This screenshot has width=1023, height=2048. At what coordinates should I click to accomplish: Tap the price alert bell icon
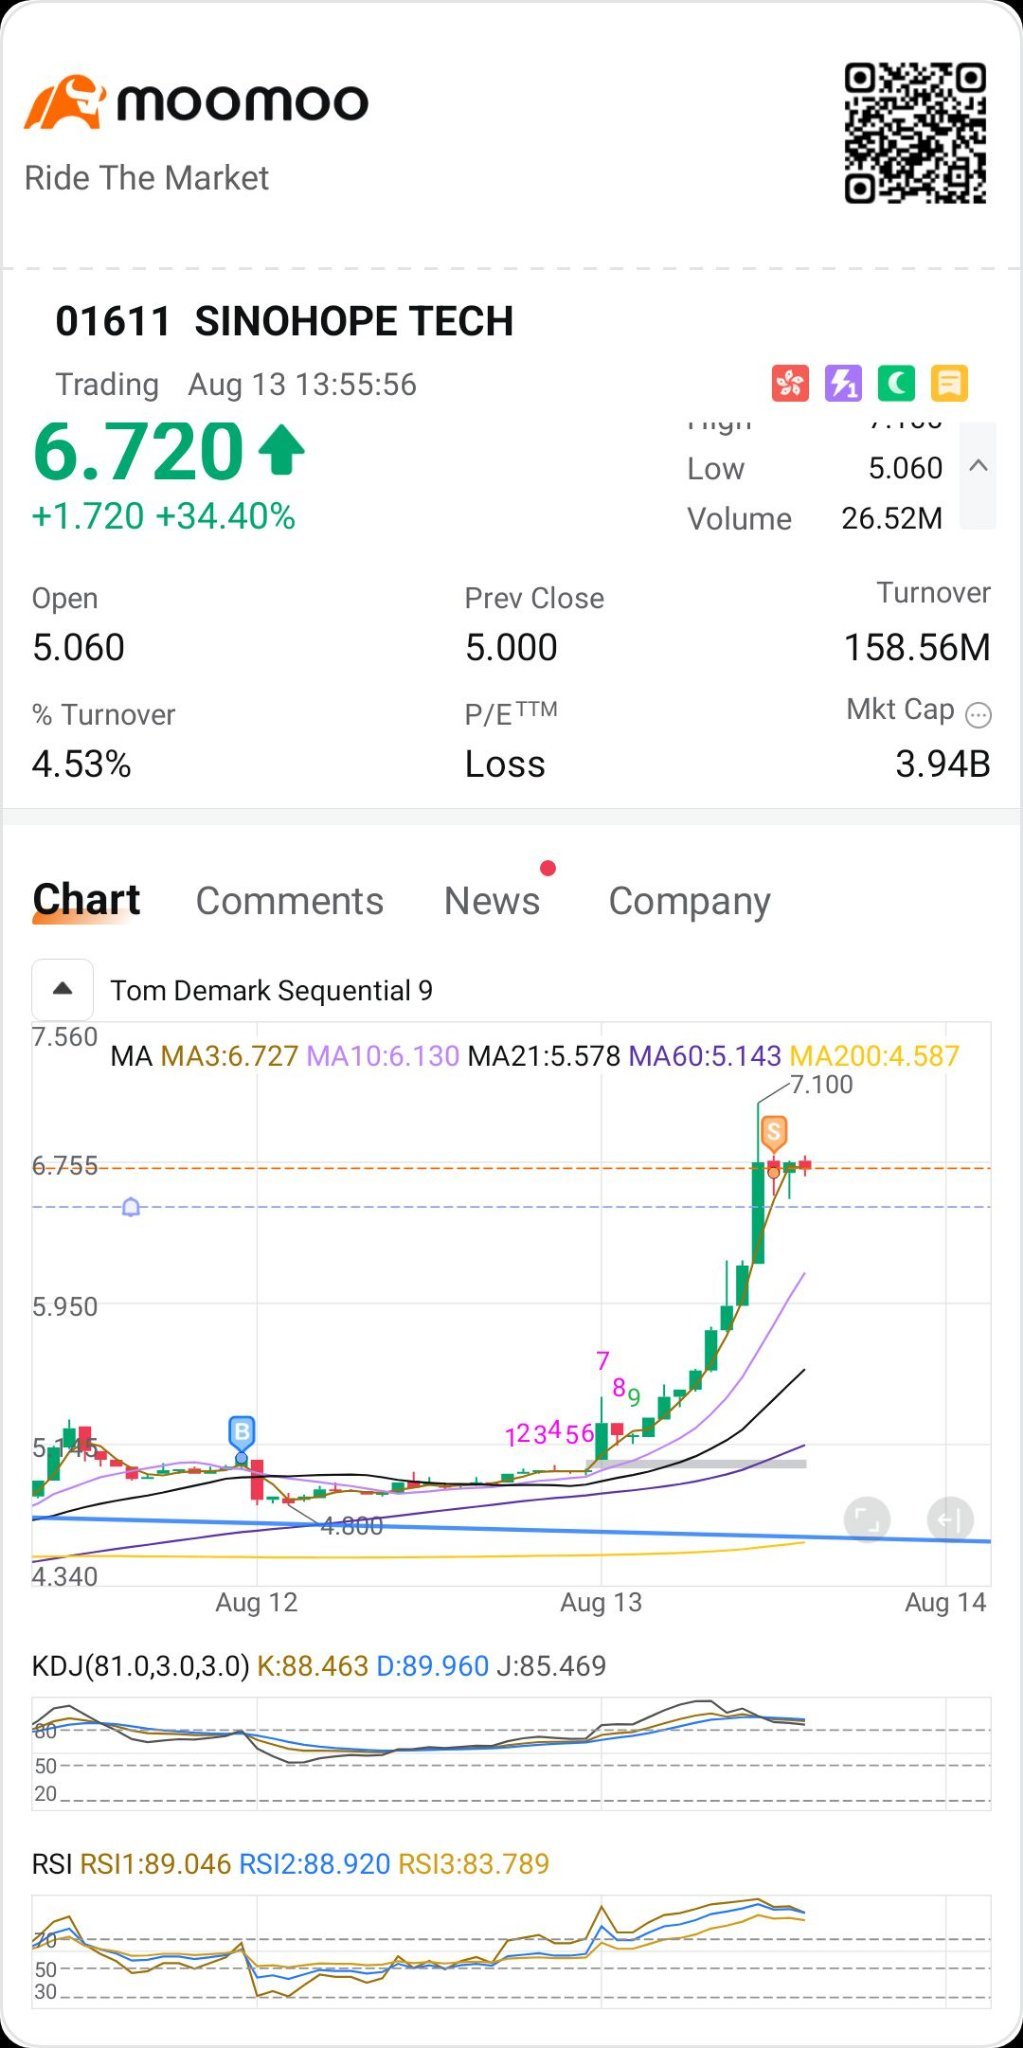130,1207
